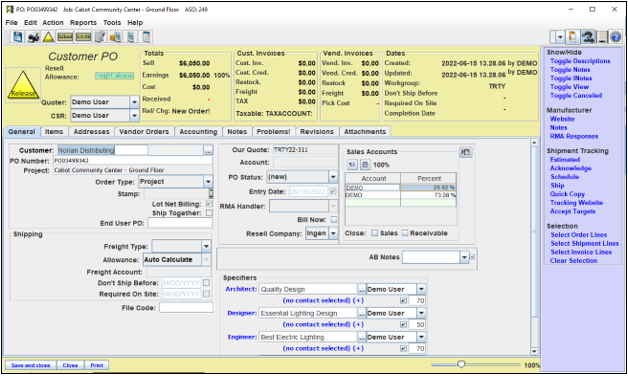The height and width of the screenshot is (376, 628).
Task: Click small plus icon beside AB Notes
Action: pyautogui.click(x=473, y=257)
